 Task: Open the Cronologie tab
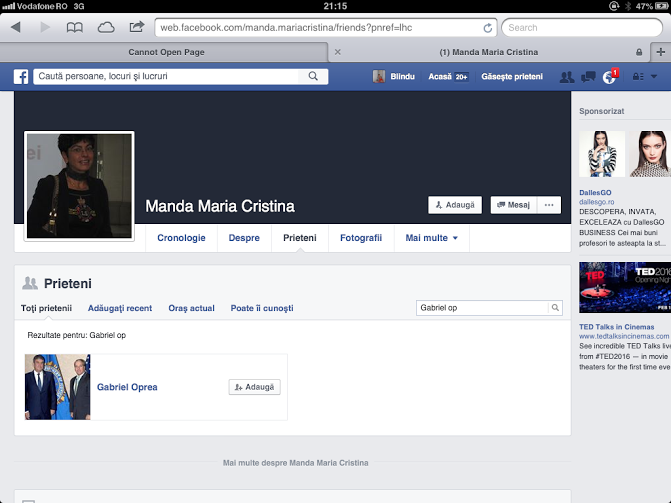[181, 238]
